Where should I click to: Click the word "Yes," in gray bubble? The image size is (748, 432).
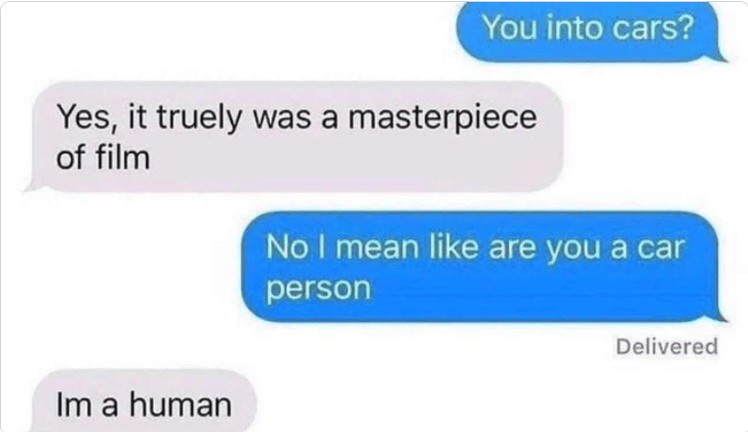click(88, 117)
